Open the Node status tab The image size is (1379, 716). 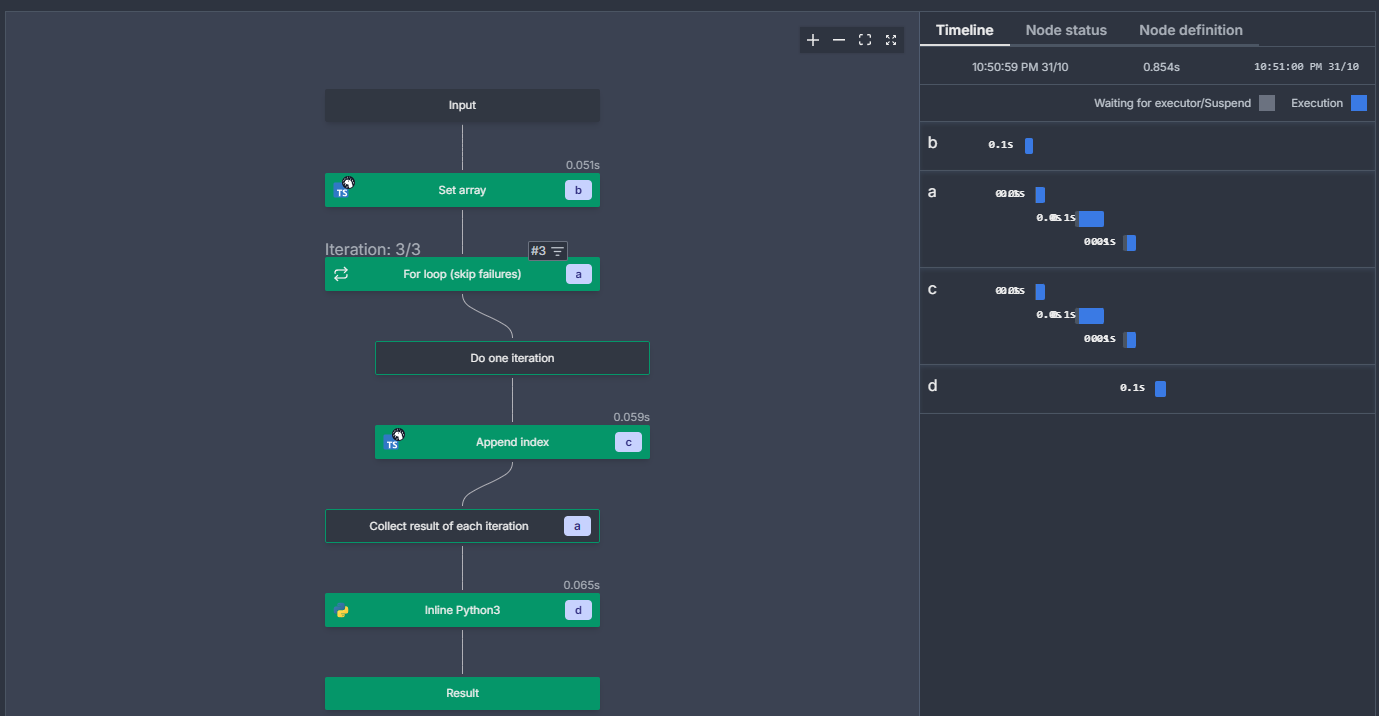[1066, 30]
